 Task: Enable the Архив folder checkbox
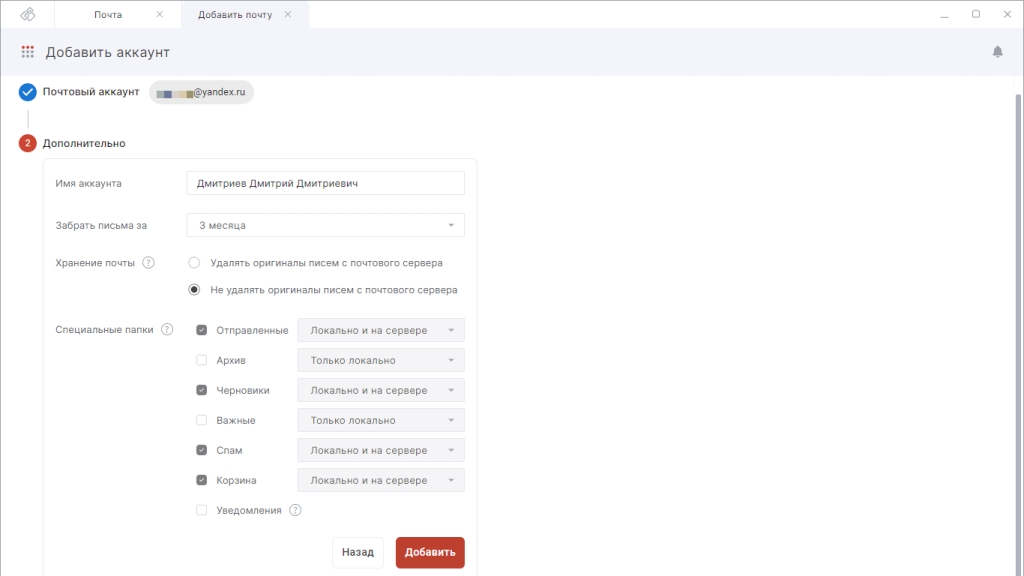tap(202, 360)
